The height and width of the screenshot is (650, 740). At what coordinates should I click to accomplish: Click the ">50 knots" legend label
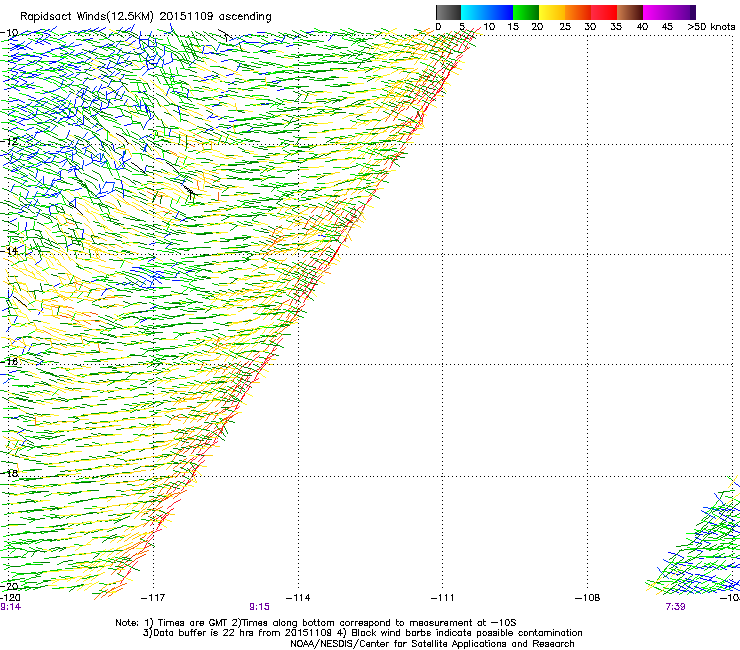[711, 27]
